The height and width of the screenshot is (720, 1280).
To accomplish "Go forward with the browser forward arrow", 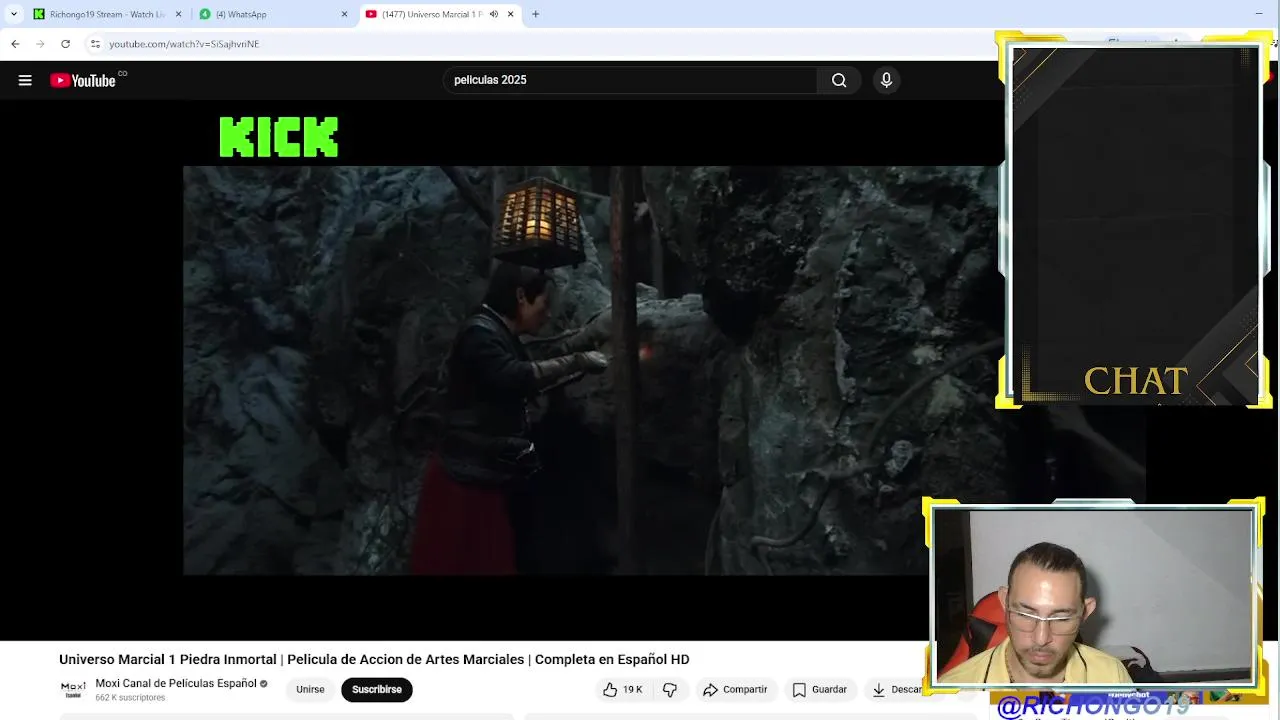I will pos(40,44).
